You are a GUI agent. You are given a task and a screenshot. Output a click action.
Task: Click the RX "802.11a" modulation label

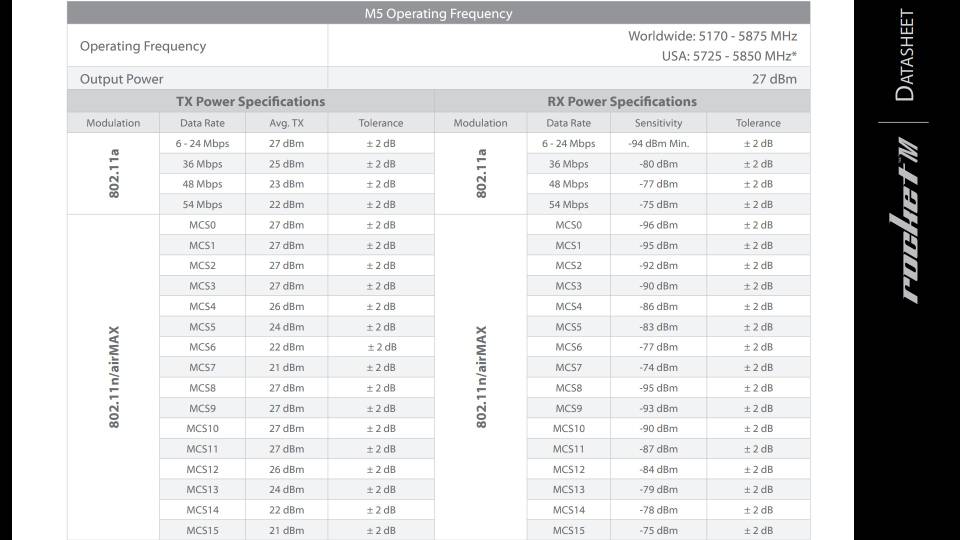pos(481,173)
